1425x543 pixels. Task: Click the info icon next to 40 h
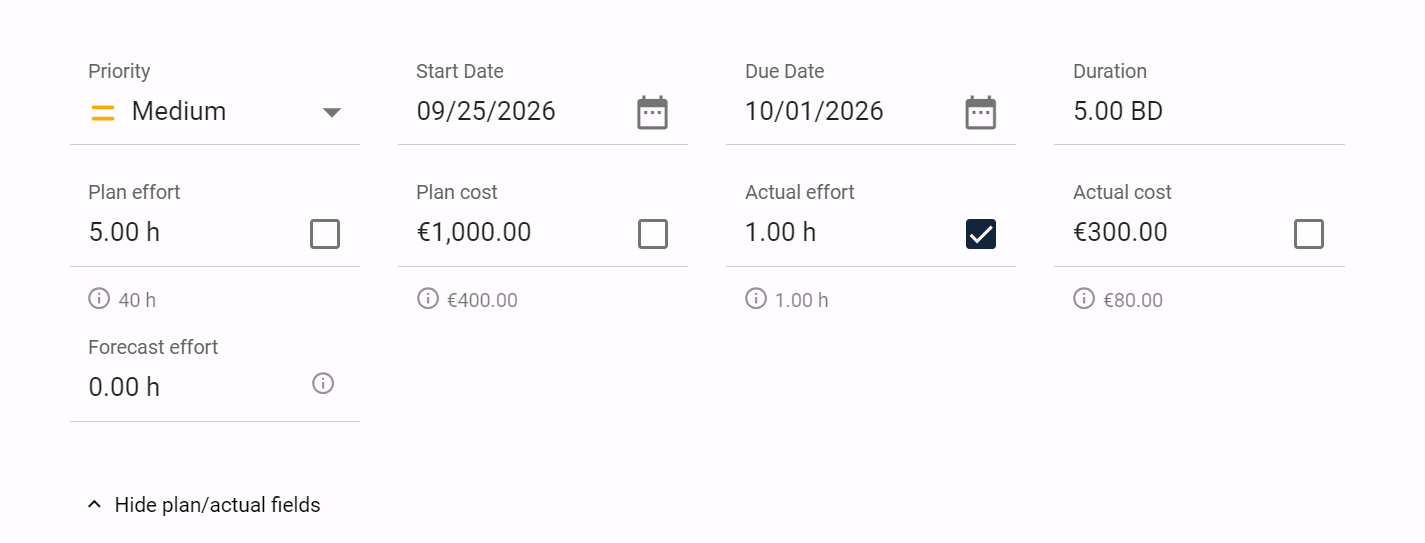(99, 298)
